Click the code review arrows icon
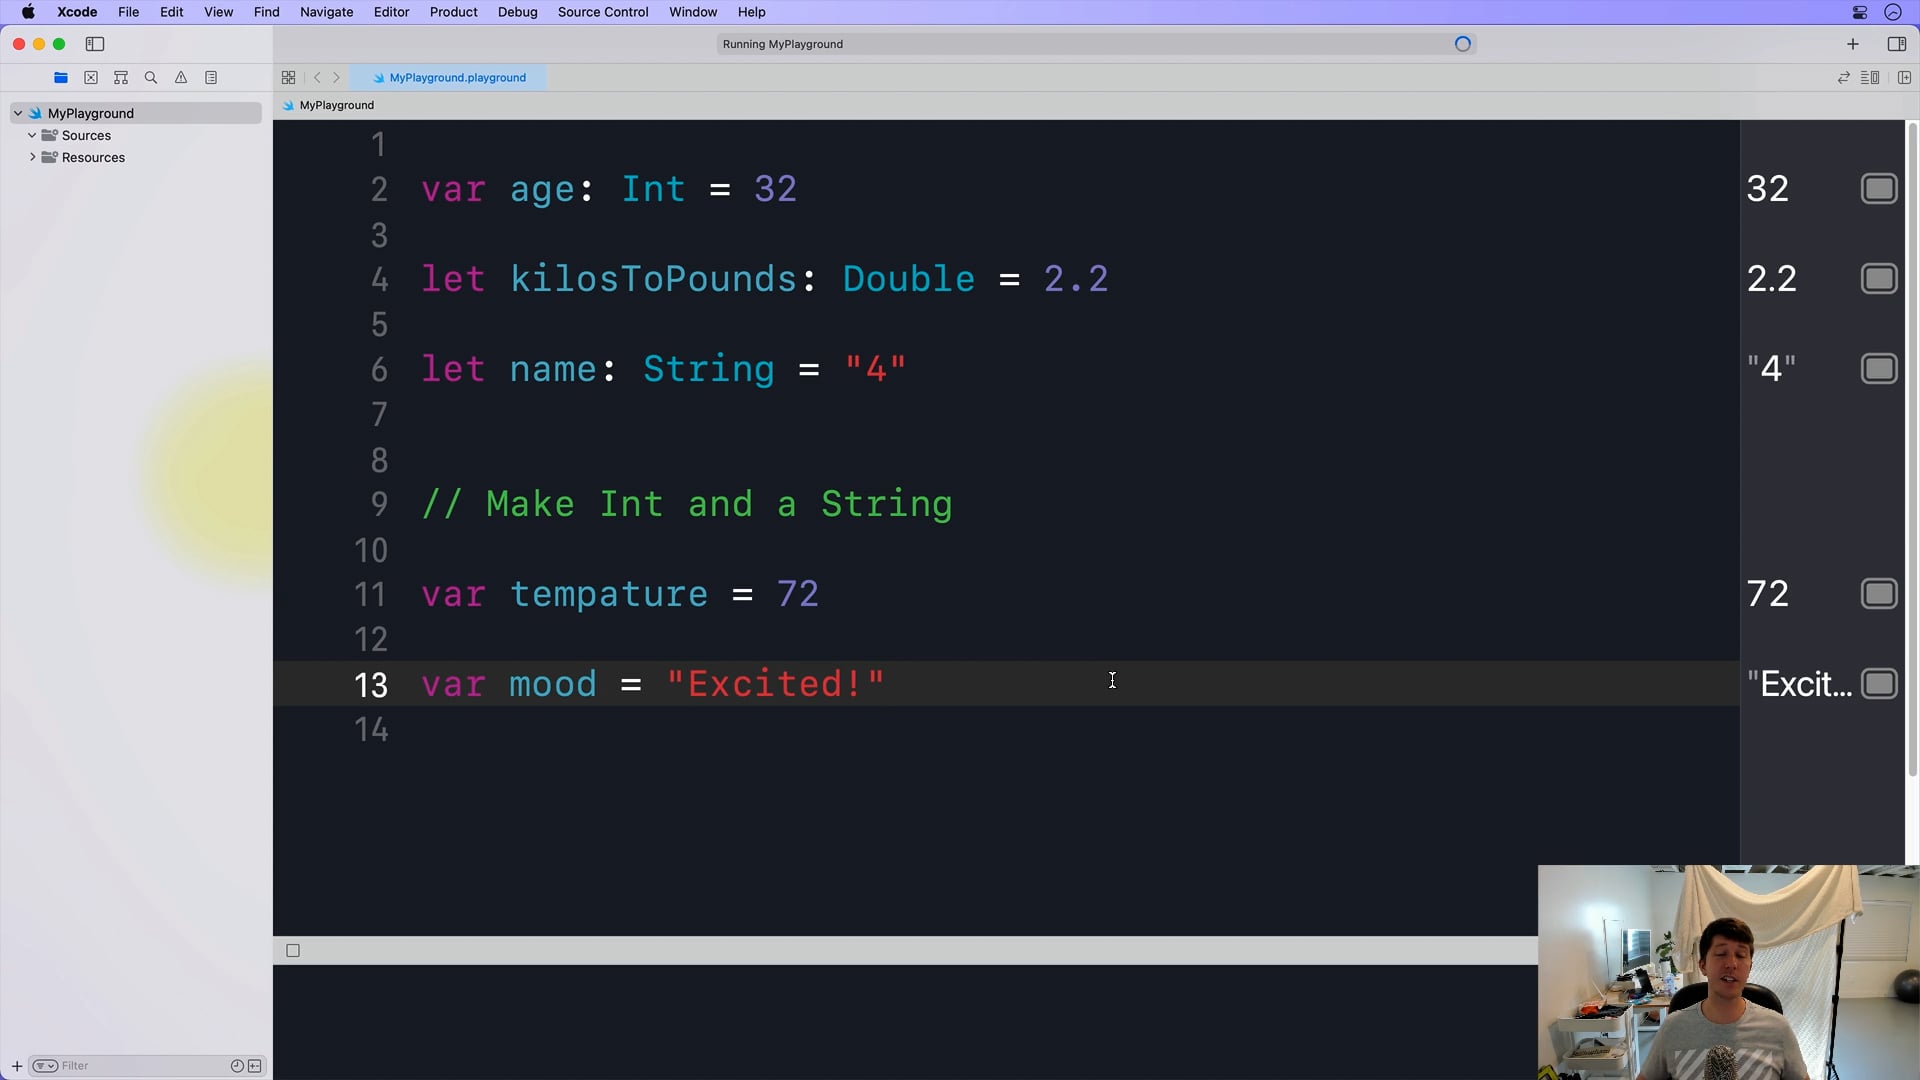 coord(1844,78)
